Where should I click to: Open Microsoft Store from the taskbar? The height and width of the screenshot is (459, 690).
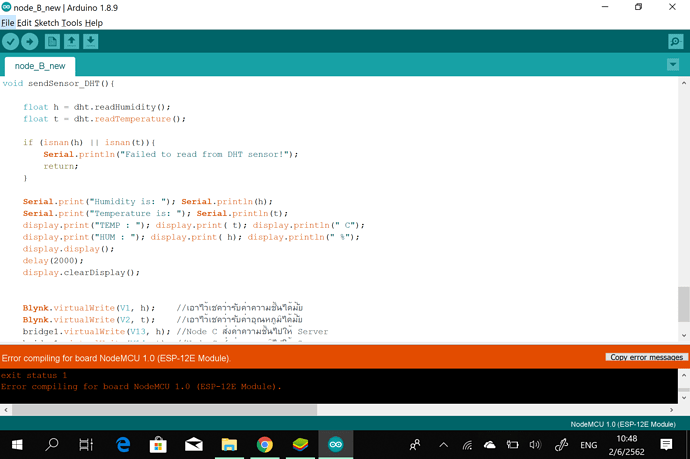158,445
